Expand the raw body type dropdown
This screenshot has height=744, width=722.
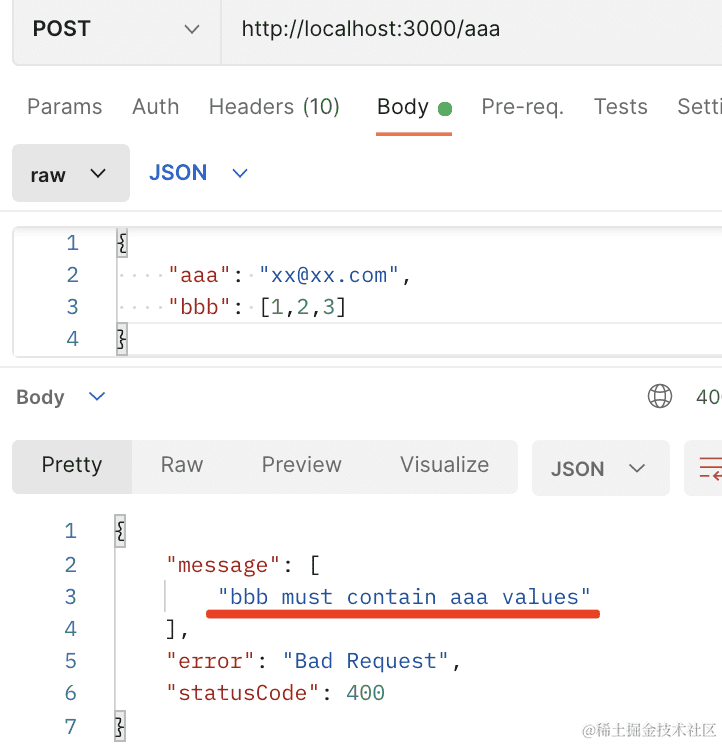70,174
